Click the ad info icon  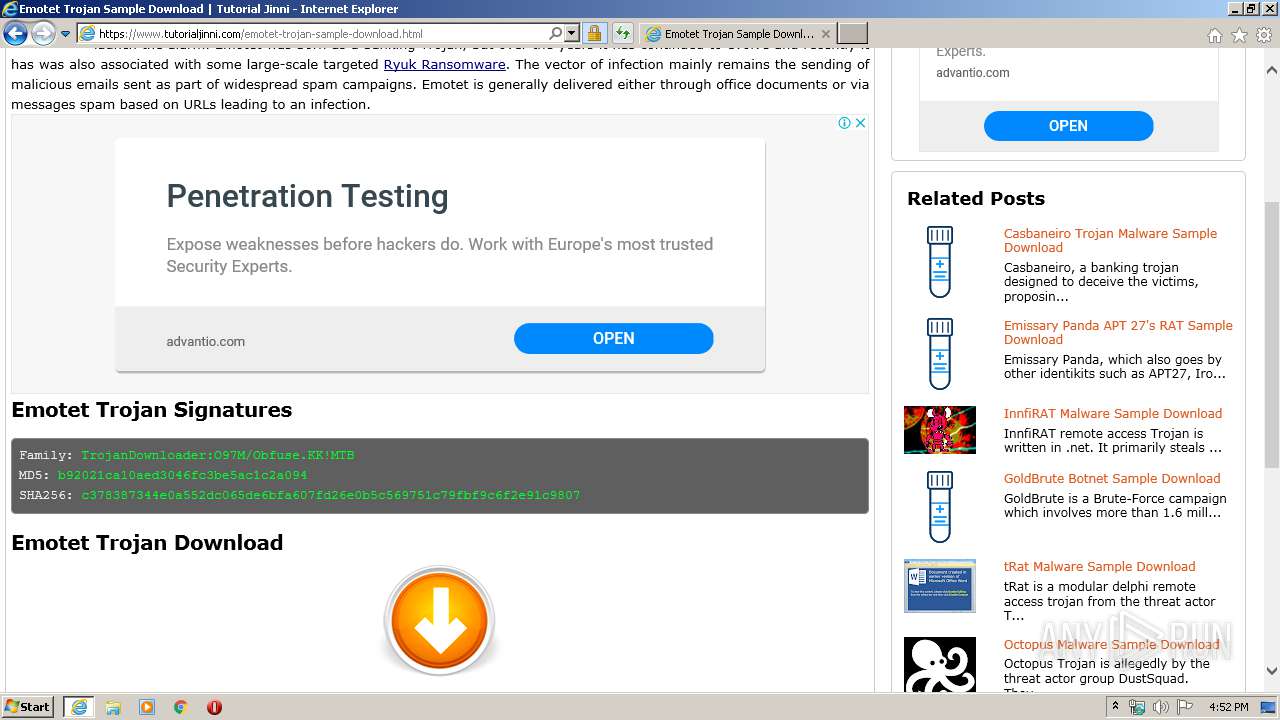tap(844, 123)
